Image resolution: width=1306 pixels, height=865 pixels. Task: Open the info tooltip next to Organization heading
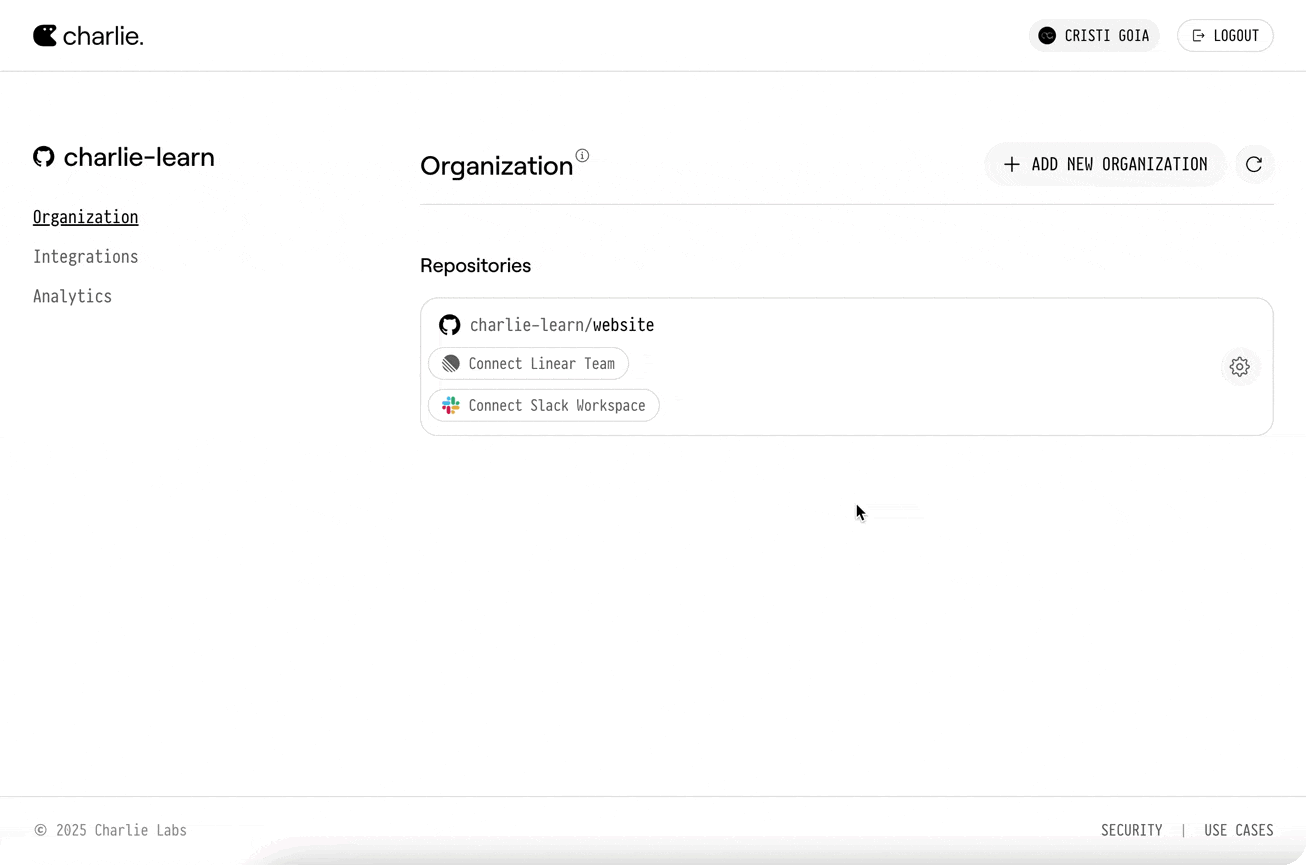click(x=583, y=155)
